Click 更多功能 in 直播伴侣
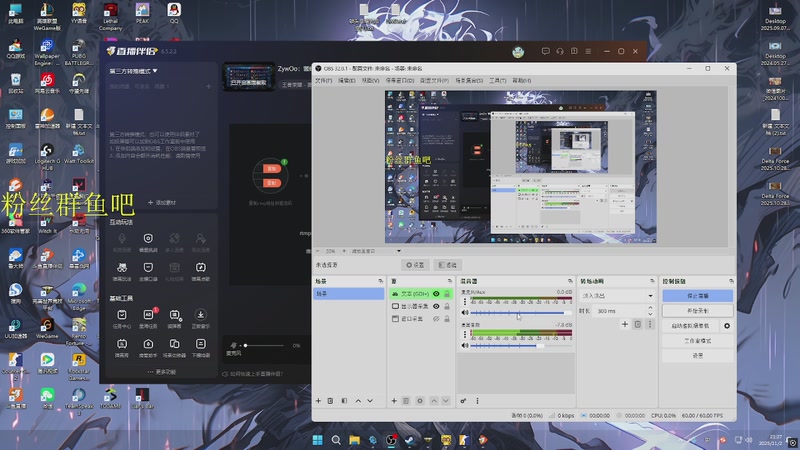Screen dimensions: 800x450 point(162,372)
